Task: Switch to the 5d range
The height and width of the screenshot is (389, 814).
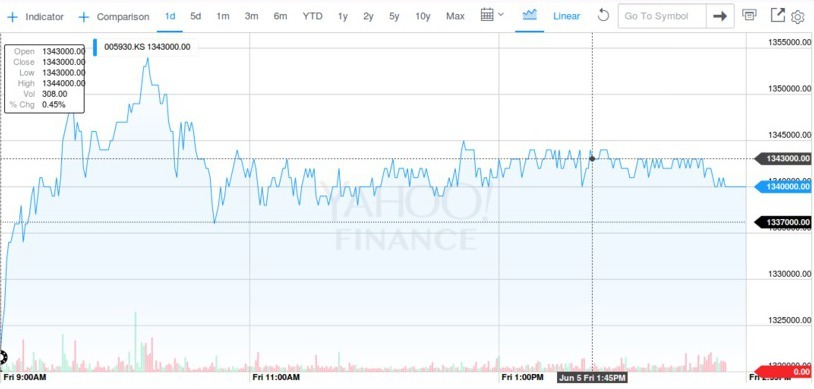Action: 195,16
